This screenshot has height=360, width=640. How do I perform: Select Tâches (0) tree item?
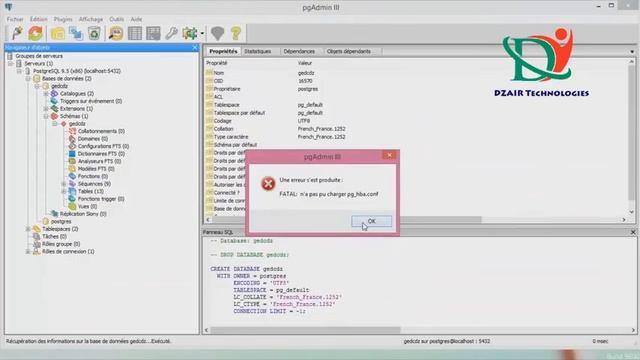(54, 236)
